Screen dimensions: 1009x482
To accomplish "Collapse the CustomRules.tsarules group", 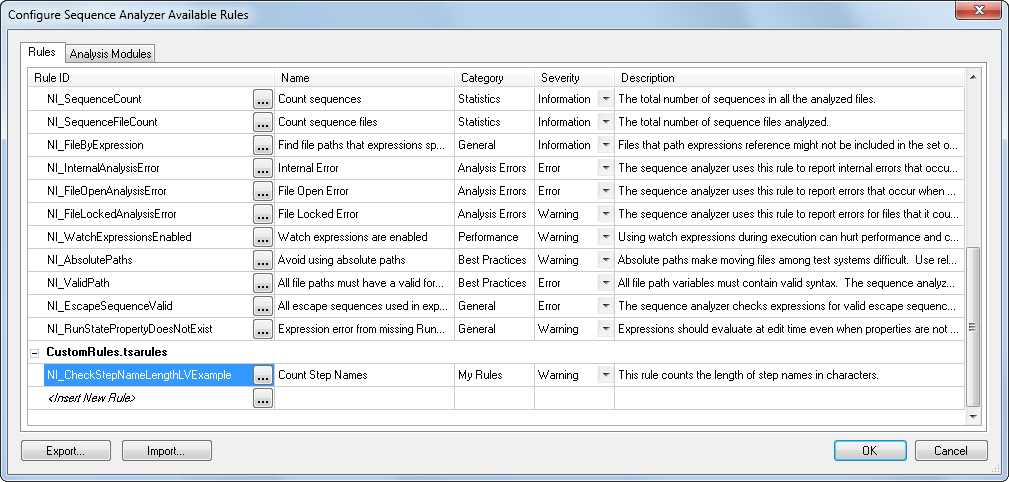I will coord(35,353).
